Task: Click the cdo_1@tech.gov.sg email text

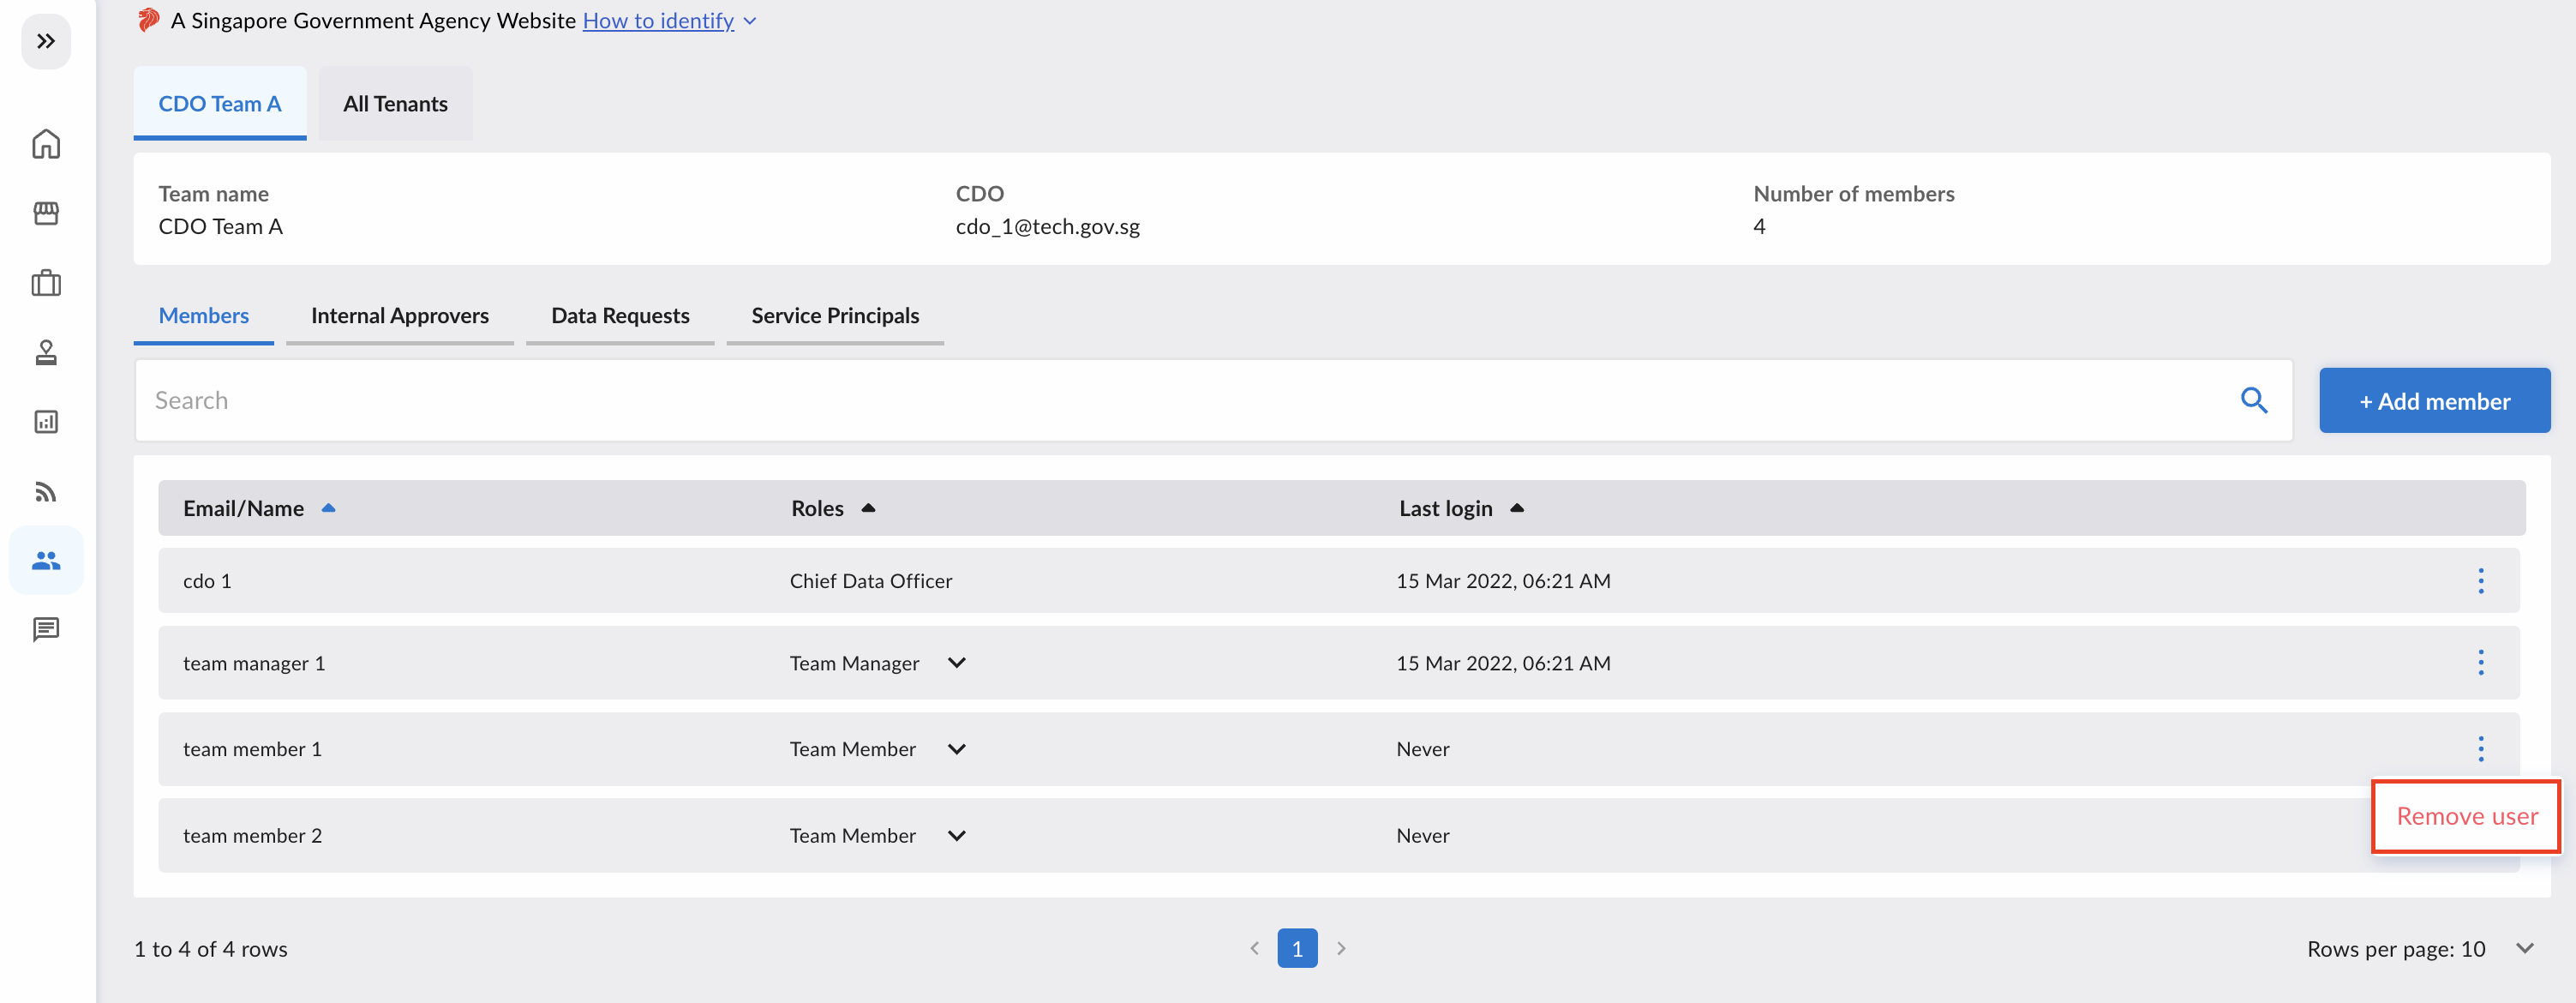Action: tap(1047, 227)
